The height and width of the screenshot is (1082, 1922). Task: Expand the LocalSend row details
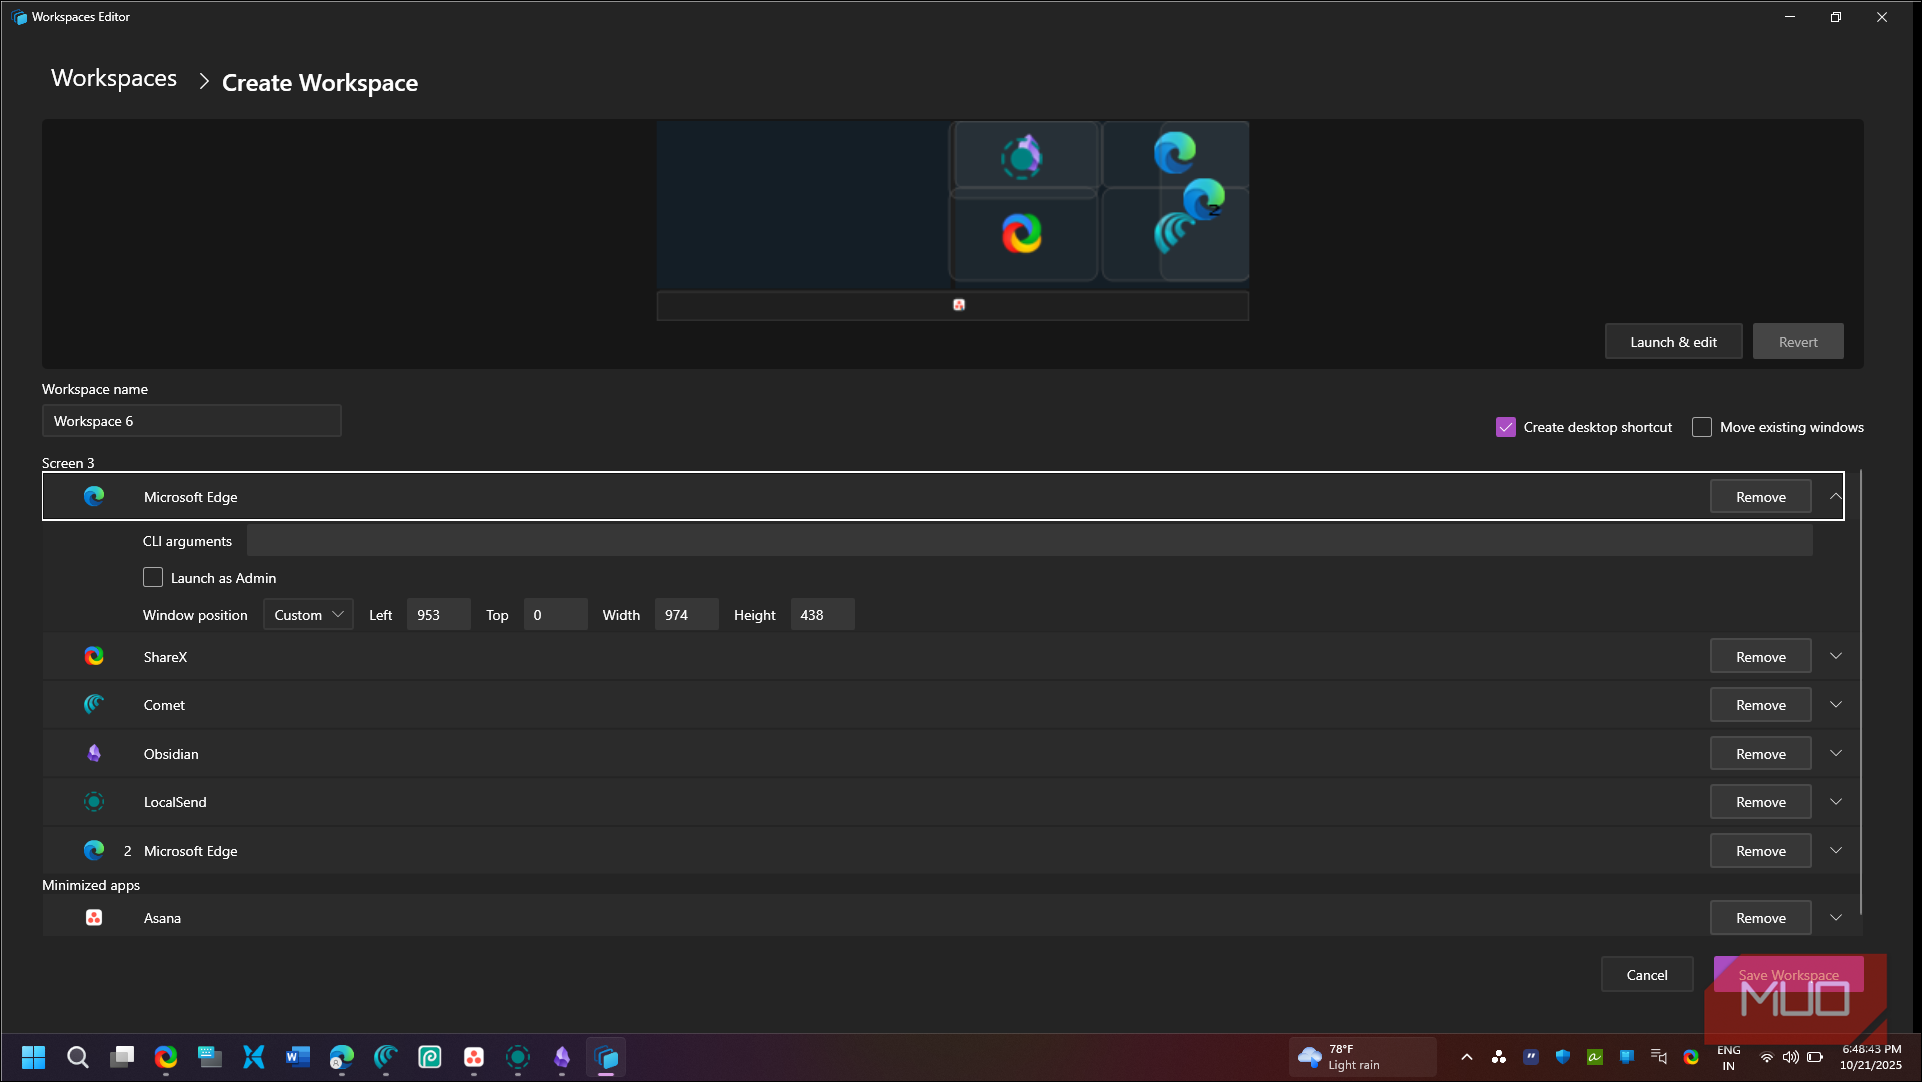pyautogui.click(x=1836, y=801)
